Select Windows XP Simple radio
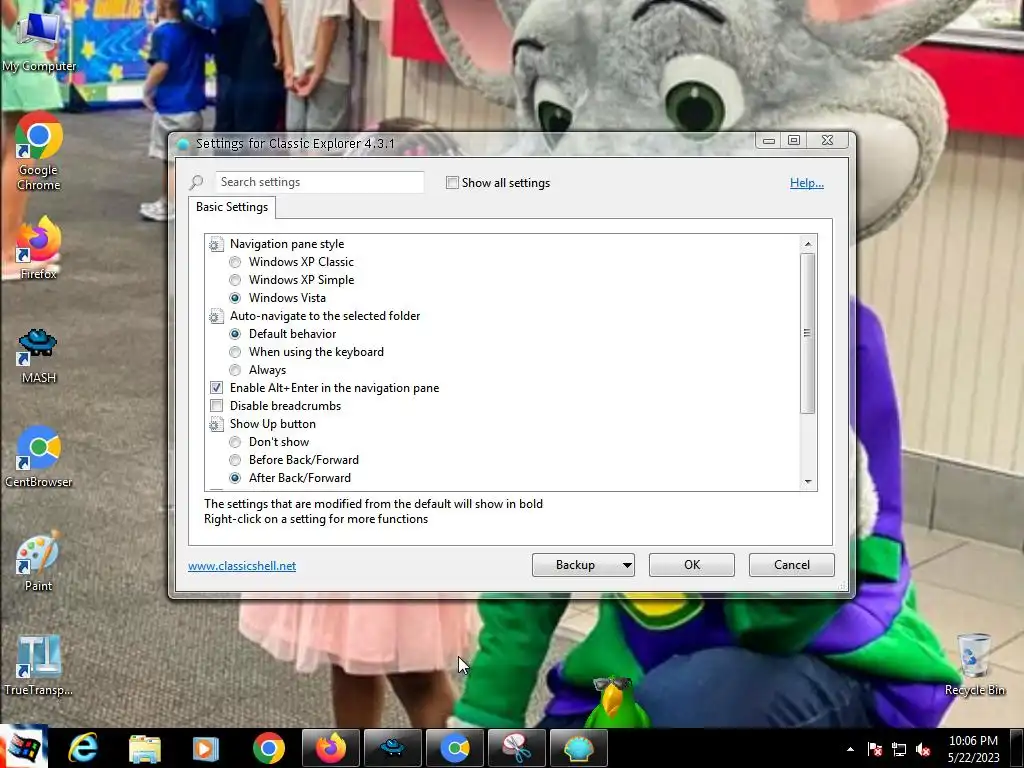This screenshot has width=1024, height=768. pos(235,280)
